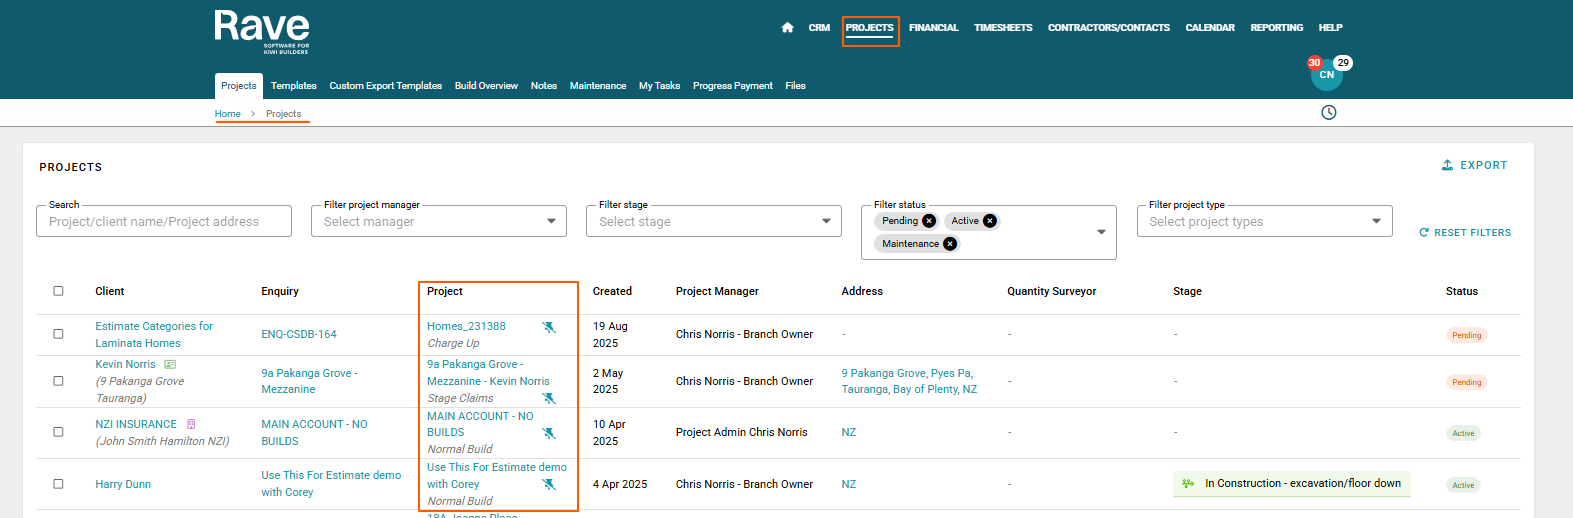The width and height of the screenshot is (1573, 518).
Task: Tick checkbox for Estimate Categories for Laminata Homes
Action: 58,334
